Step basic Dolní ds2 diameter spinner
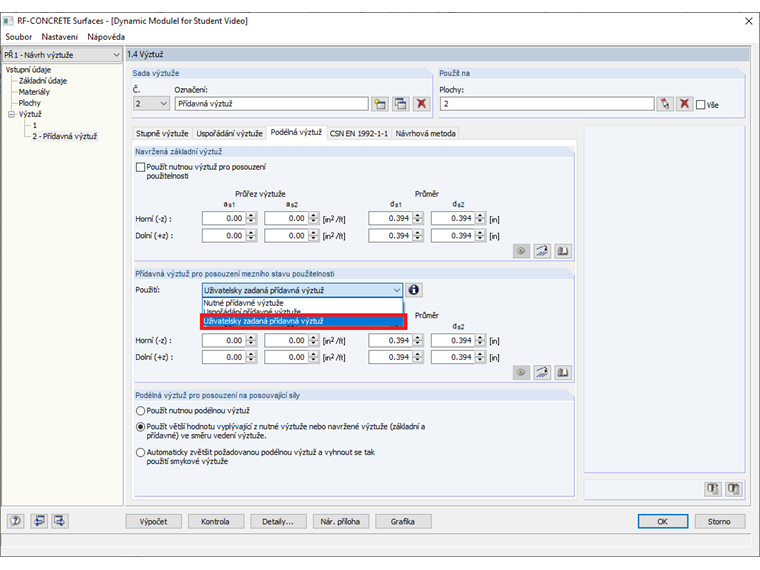This screenshot has width=760, height=570. click(480, 236)
